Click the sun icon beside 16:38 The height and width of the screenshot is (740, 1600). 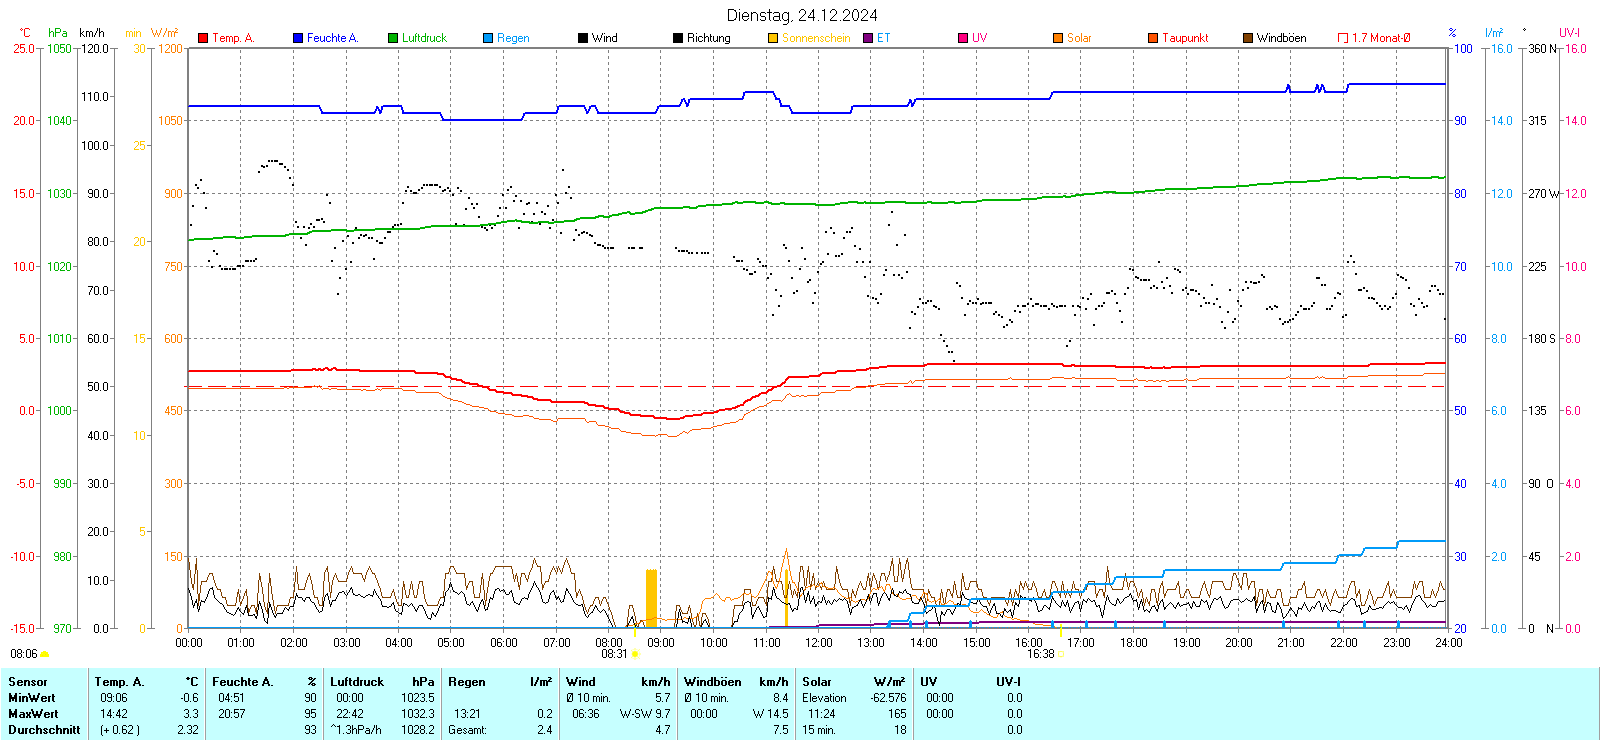(x=1061, y=654)
